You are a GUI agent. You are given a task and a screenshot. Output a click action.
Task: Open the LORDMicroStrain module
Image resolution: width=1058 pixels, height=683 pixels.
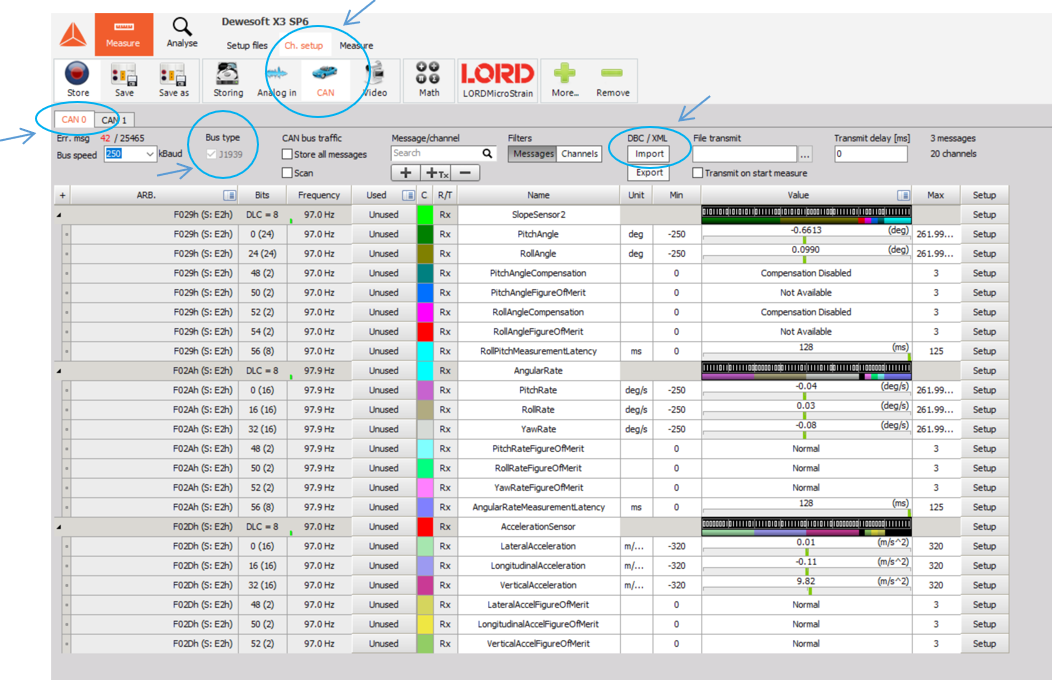(x=498, y=80)
